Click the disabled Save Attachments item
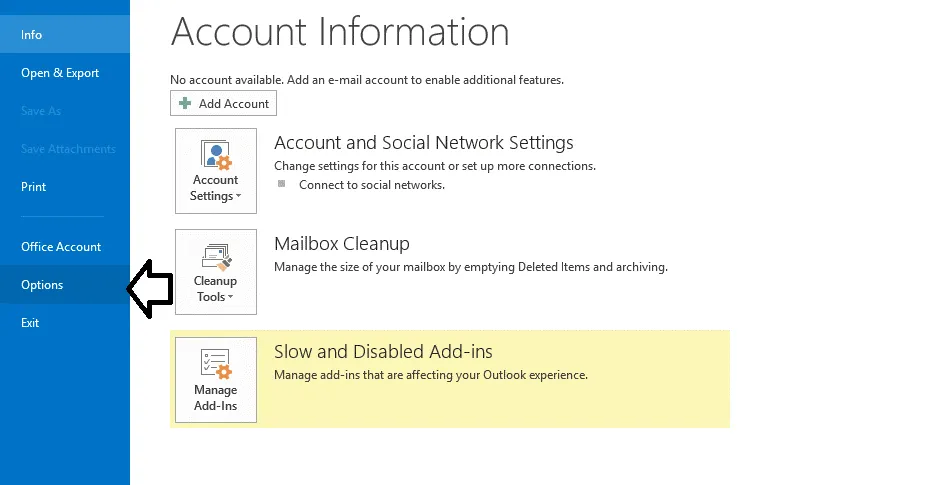 point(64,149)
